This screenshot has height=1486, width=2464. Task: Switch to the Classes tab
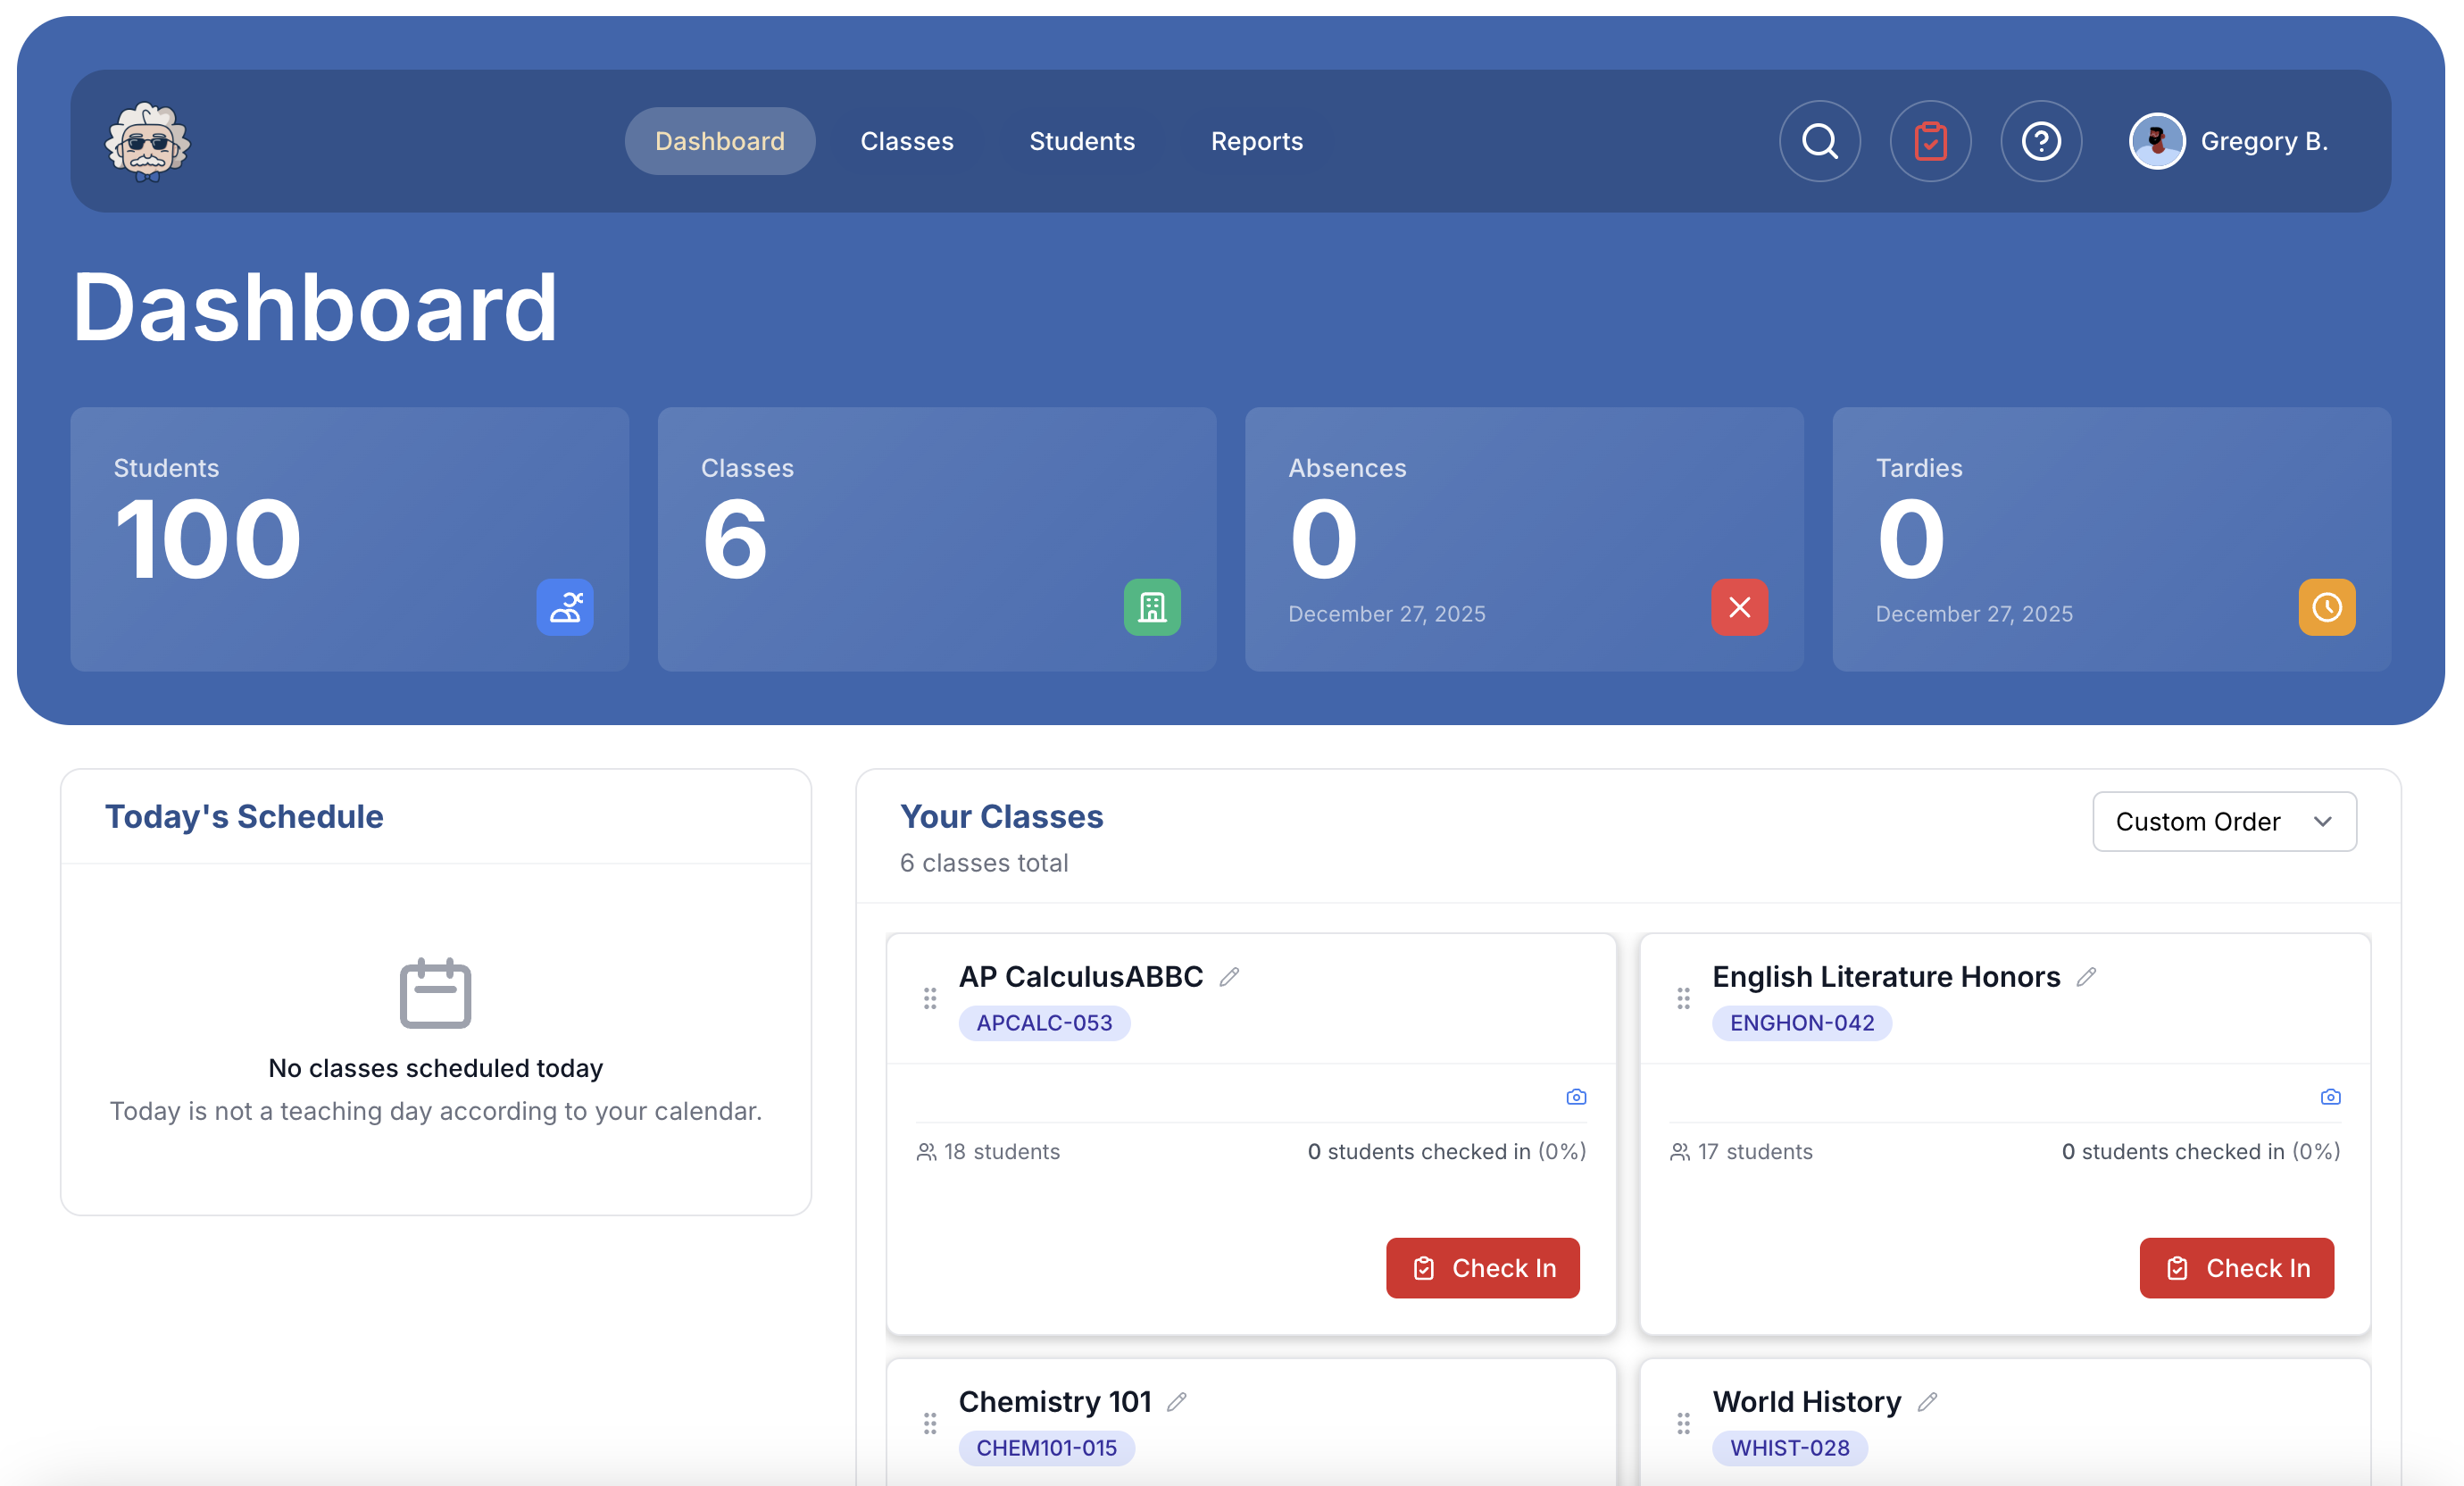[x=906, y=141]
